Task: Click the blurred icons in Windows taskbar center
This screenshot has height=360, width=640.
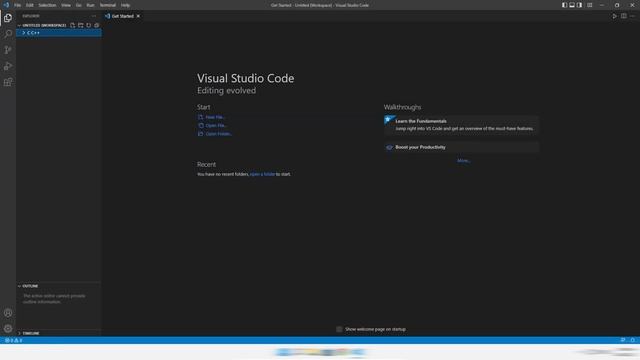Action: (x=320, y=352)
